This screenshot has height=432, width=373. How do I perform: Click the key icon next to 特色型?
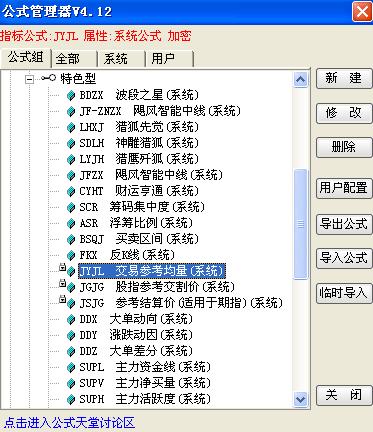click(49, 79)
